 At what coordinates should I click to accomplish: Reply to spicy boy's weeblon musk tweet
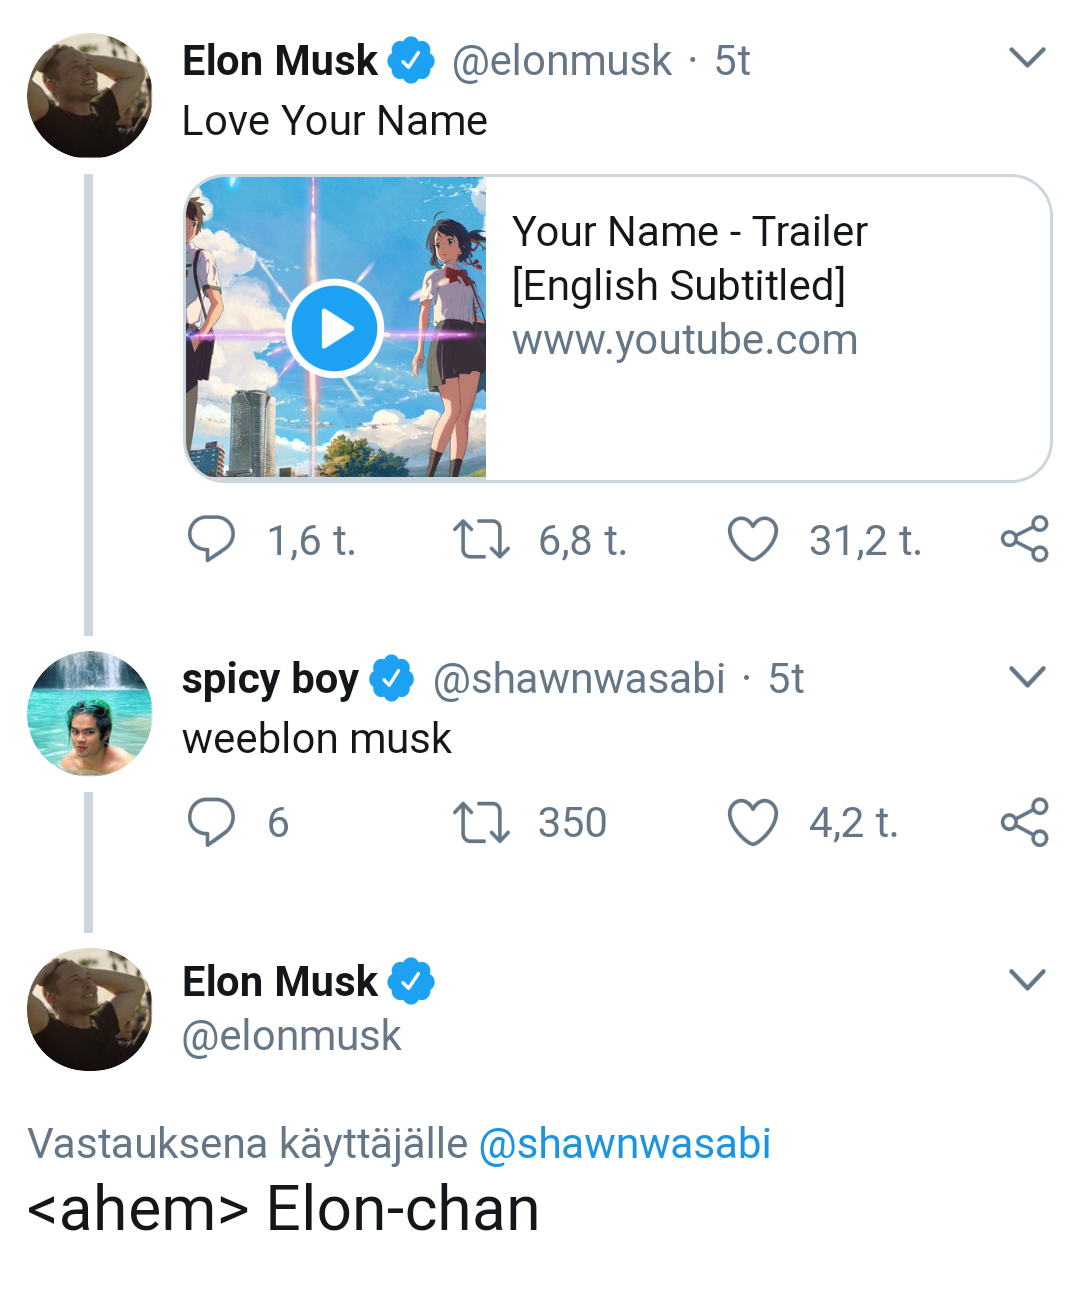(211, 822)
